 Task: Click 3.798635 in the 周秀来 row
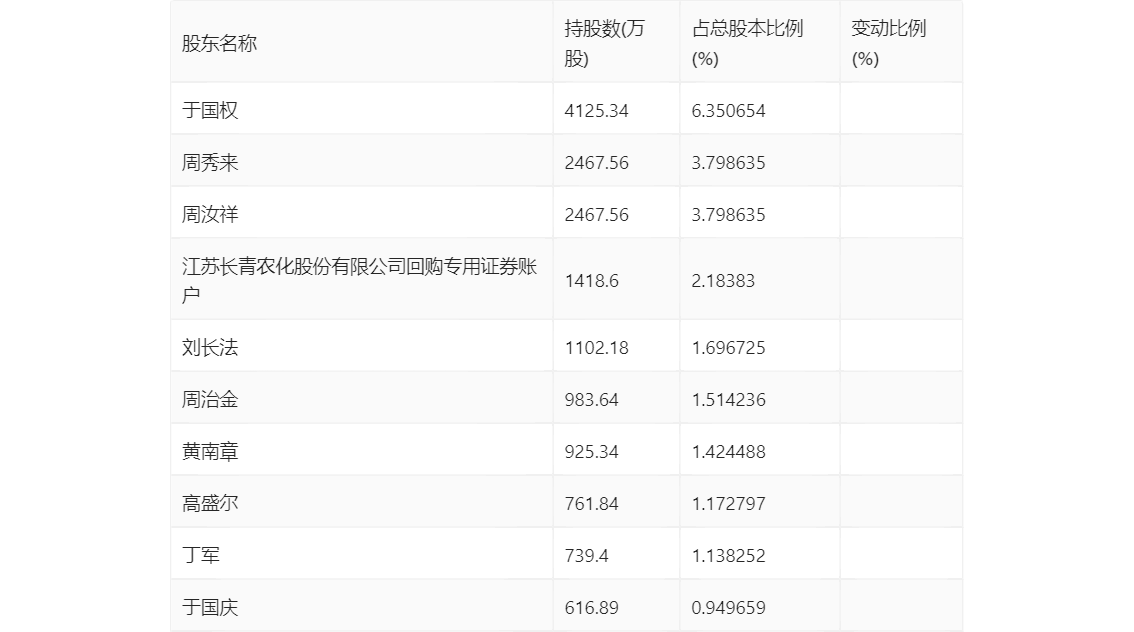[x=728, y=163]
